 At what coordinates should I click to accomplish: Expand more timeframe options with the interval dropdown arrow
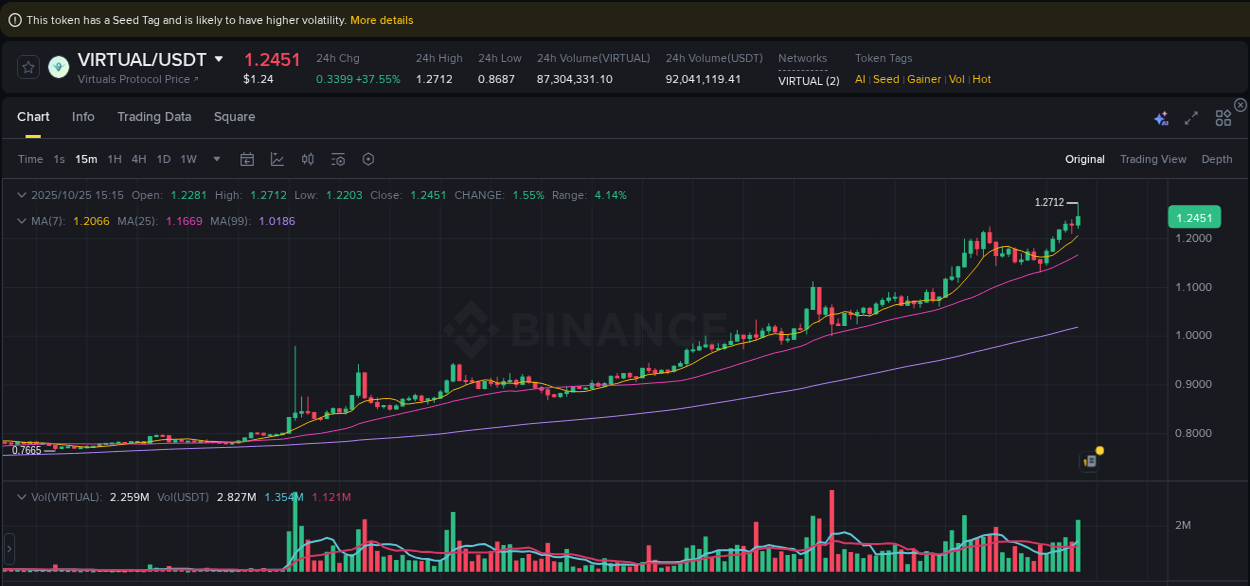tap(216, 159)
